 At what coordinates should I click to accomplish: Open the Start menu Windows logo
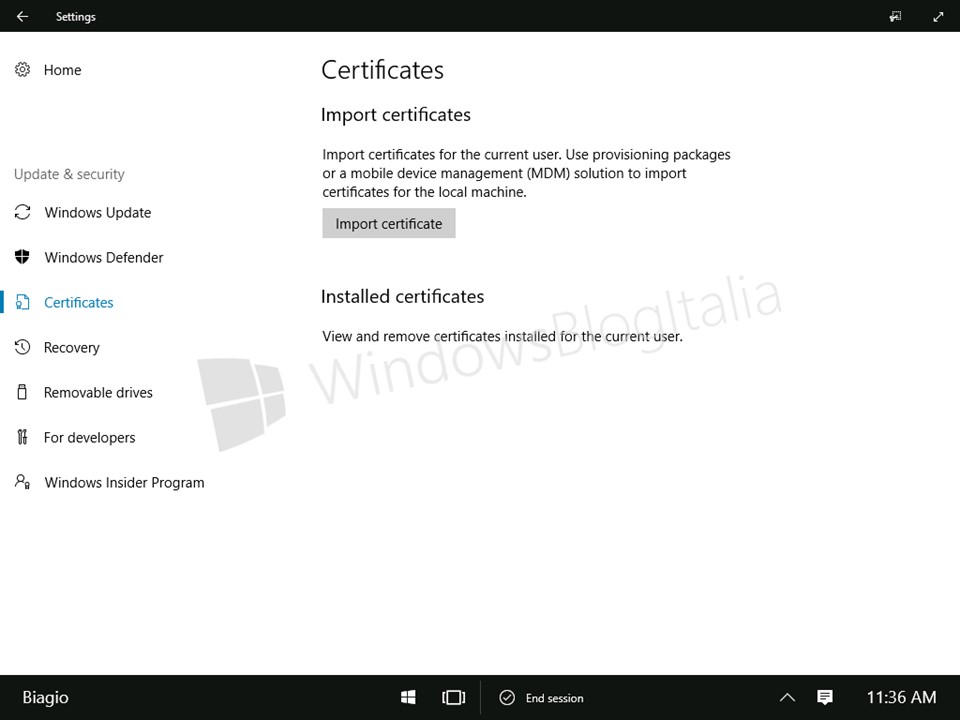click(408, 697)
